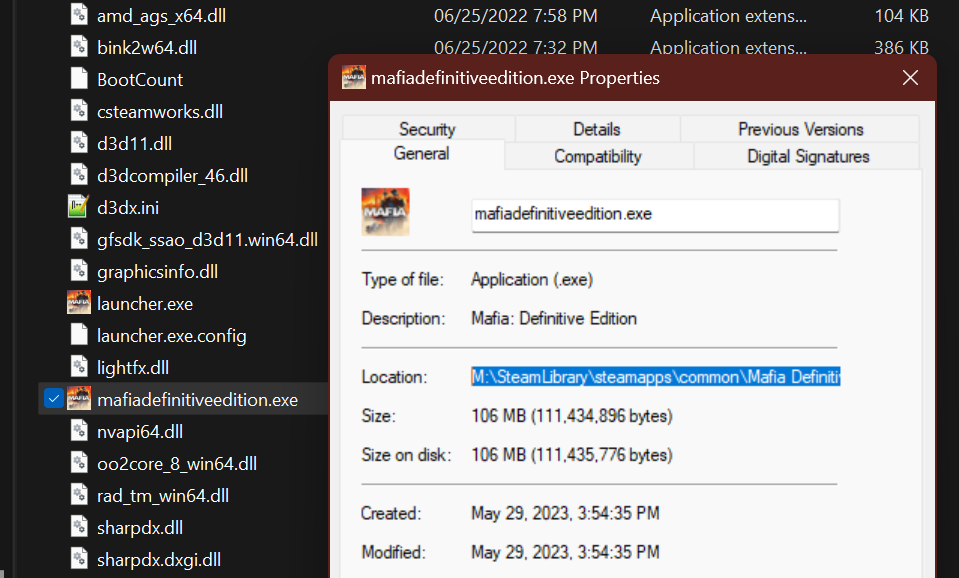This screenshot has width=959, height=578.
Task: Click the csteamworks.dll file icon
Action: (79, 111)
